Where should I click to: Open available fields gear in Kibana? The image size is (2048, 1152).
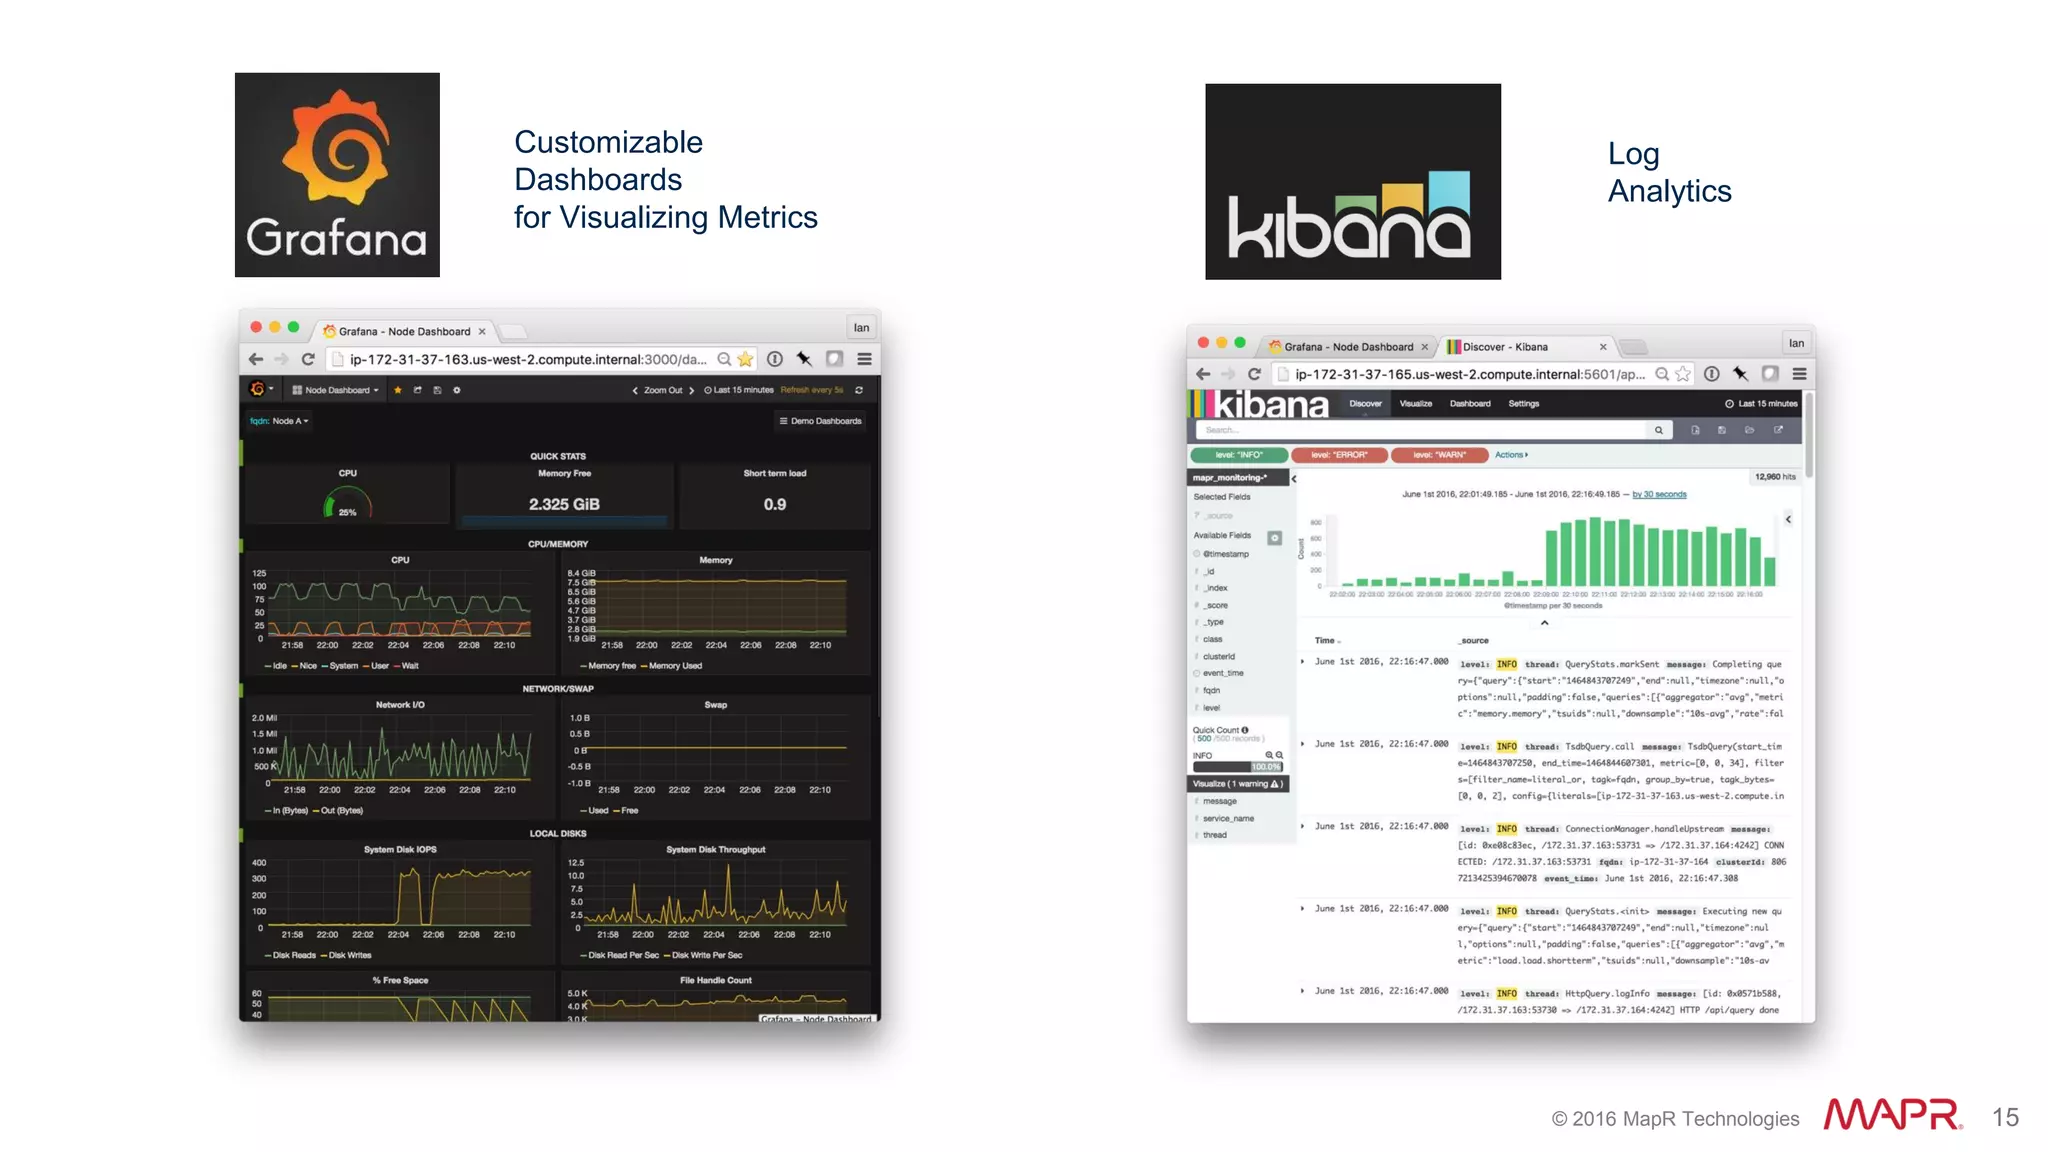point(1275,538)
